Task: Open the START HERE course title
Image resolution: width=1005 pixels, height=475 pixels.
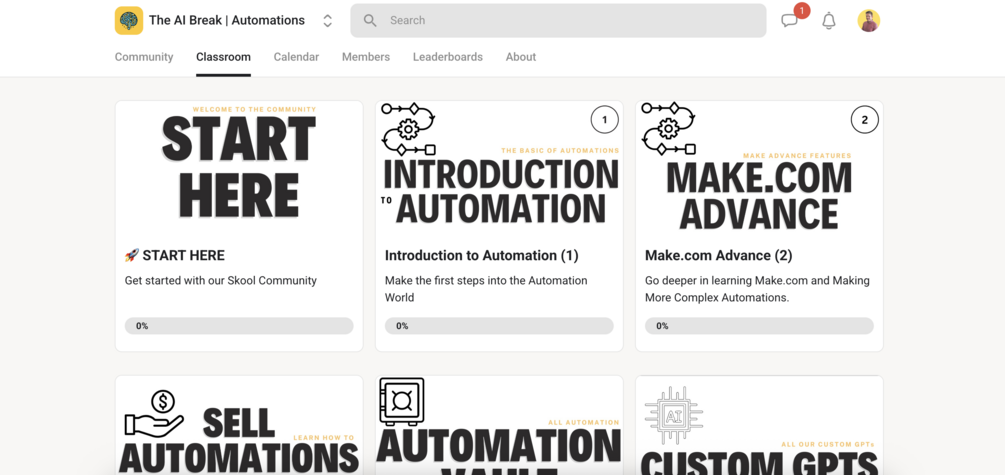Action: [x=183, y=255]
